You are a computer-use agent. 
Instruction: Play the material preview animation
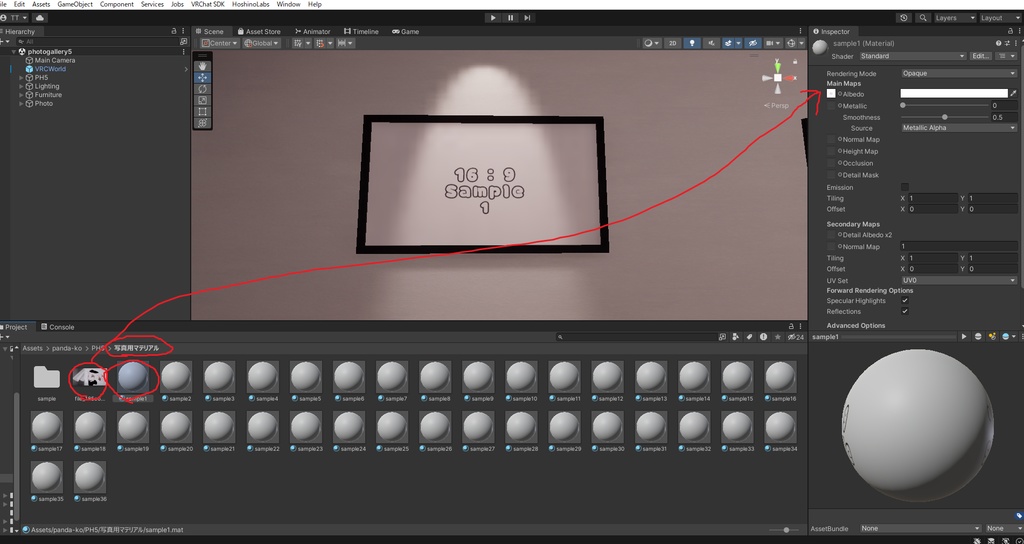tap(963, 336)
